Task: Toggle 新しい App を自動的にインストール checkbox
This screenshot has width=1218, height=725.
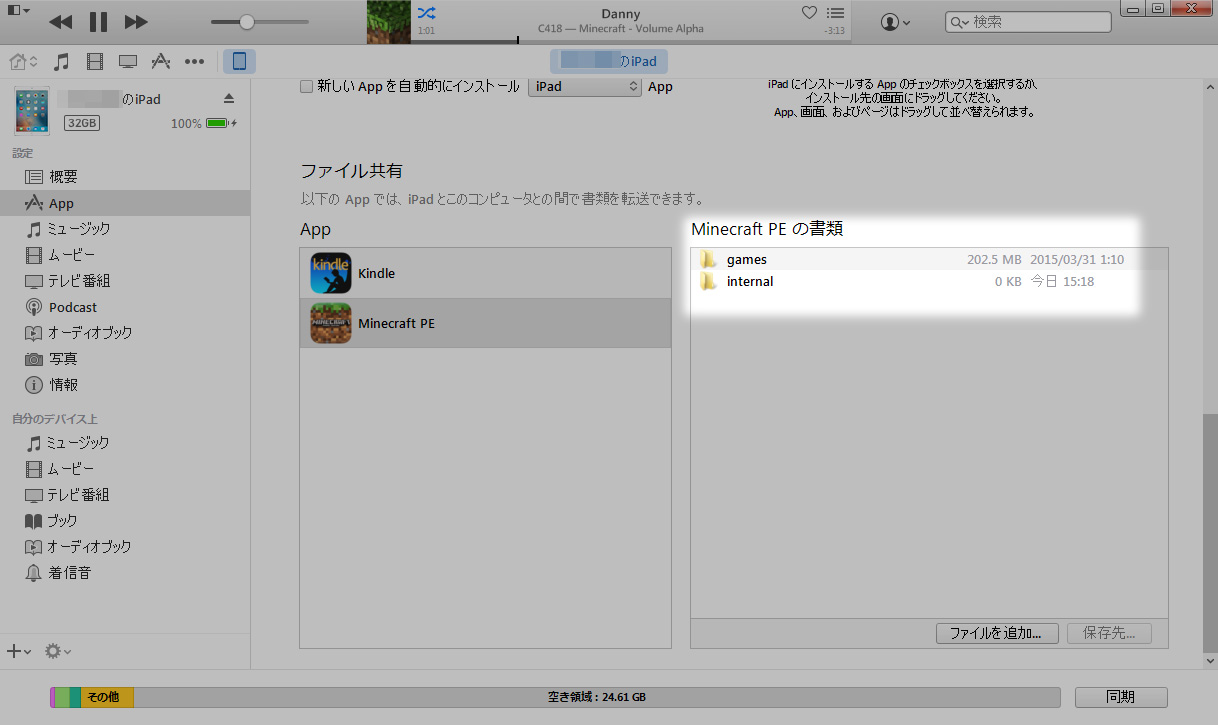Action: [x=307, y=87]
